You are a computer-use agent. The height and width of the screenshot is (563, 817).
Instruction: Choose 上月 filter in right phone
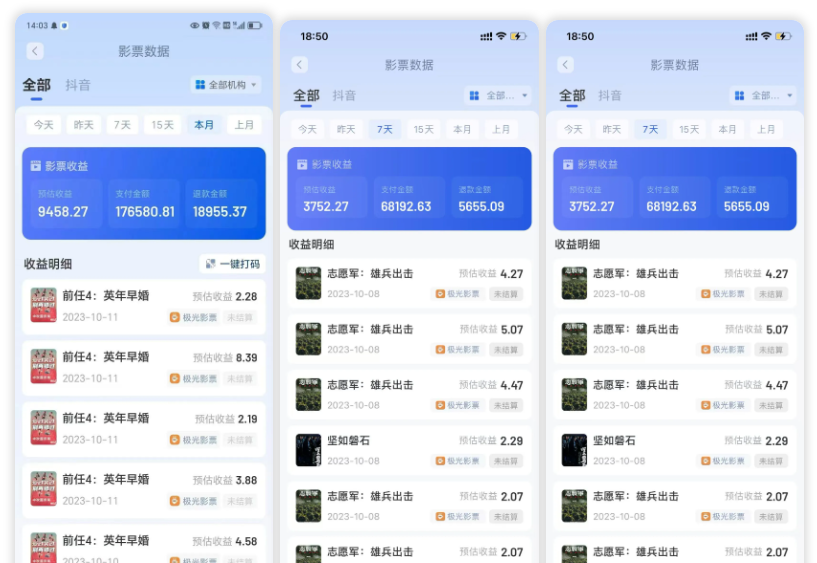click(x=766, y=129)
